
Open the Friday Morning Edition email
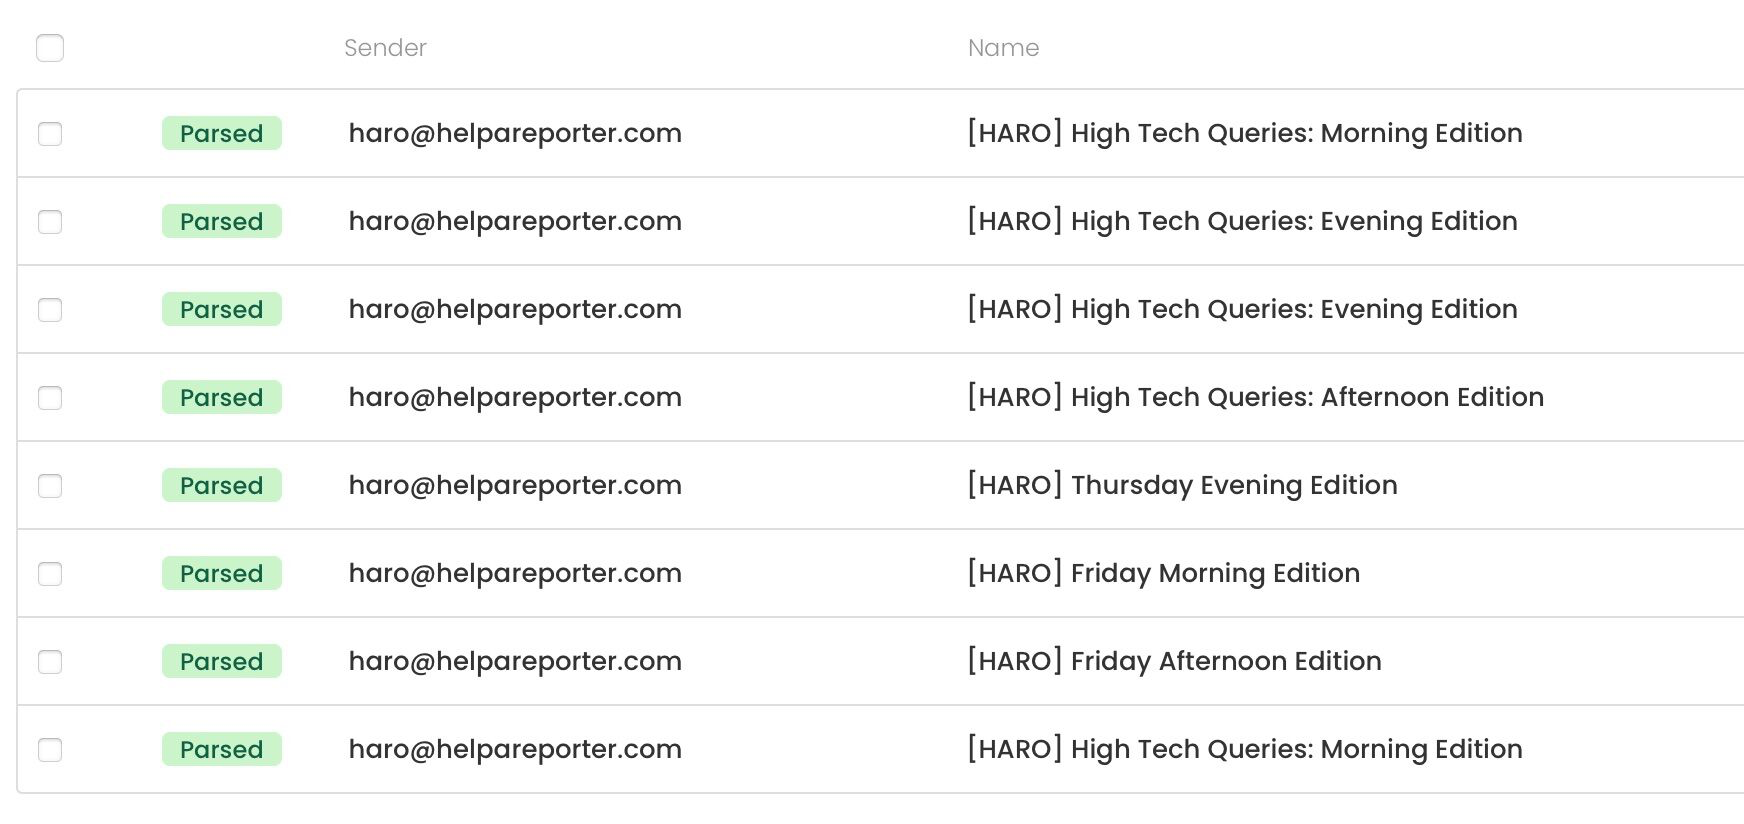(1163, 573)
